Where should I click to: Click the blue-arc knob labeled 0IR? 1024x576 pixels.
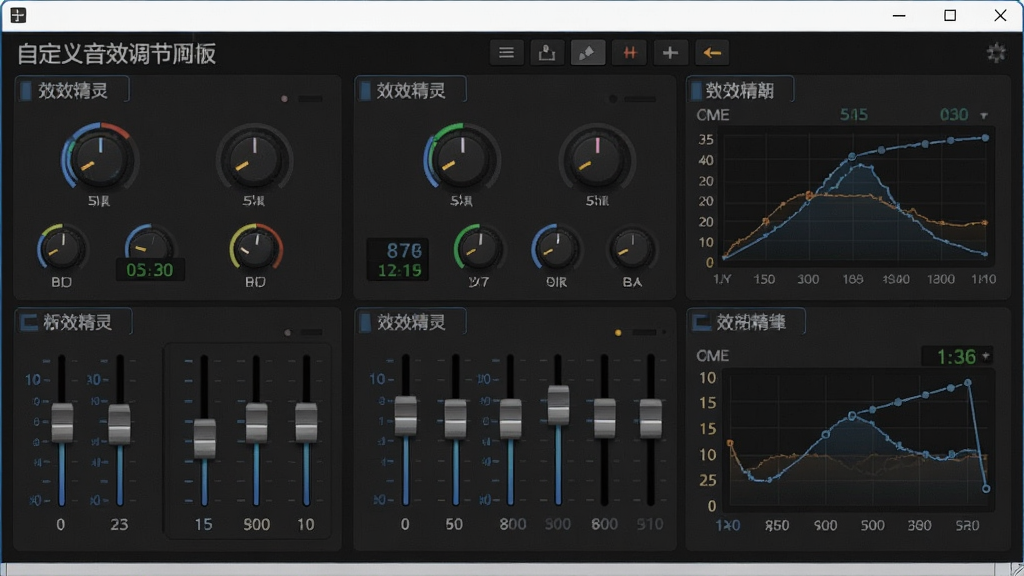tap(556, 248)
